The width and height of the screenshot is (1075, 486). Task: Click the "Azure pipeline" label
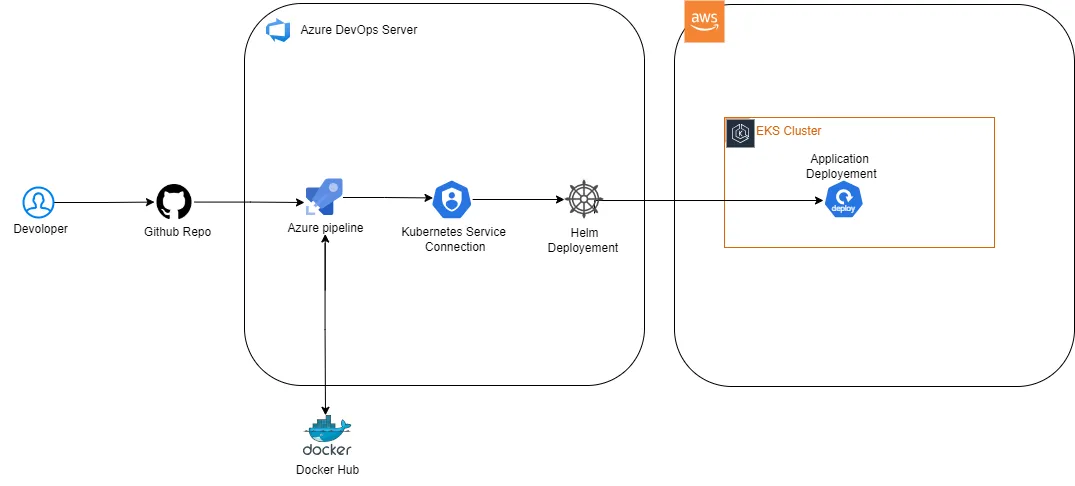(326, 228)
